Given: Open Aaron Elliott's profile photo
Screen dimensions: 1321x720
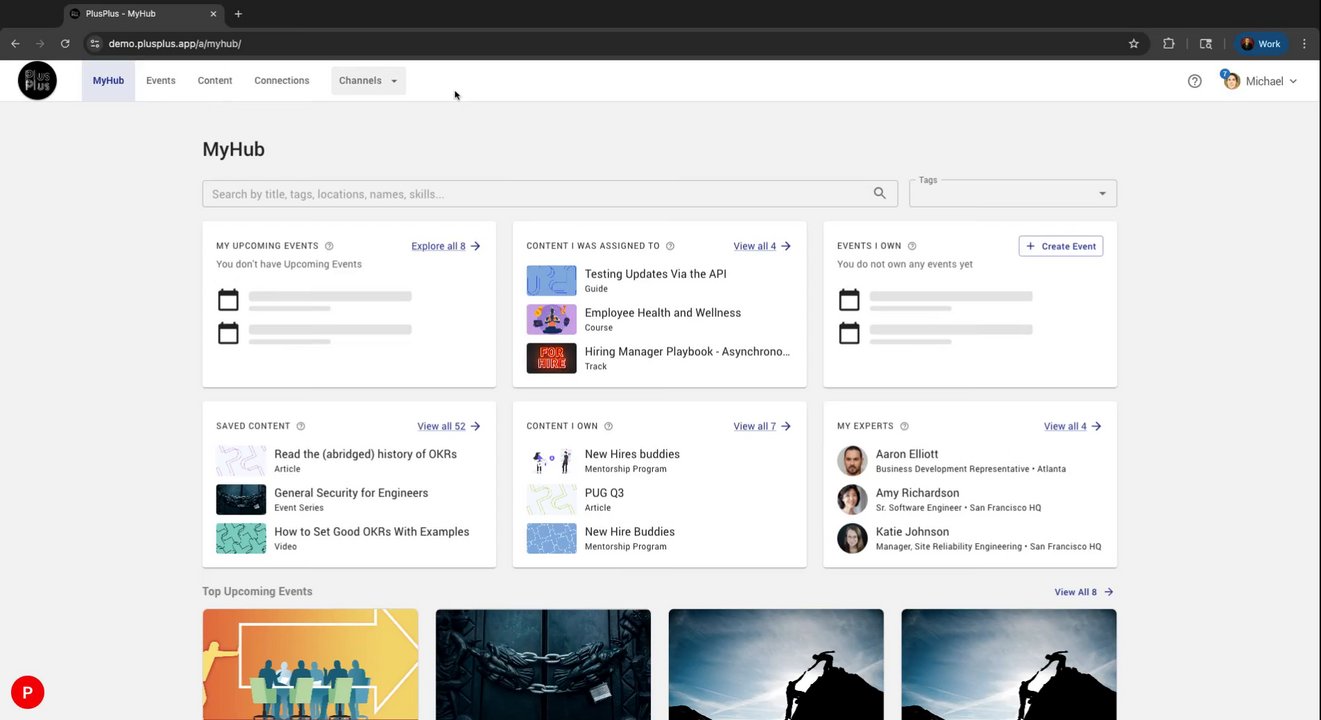Looking at the screenshot, I should (852, 460).
